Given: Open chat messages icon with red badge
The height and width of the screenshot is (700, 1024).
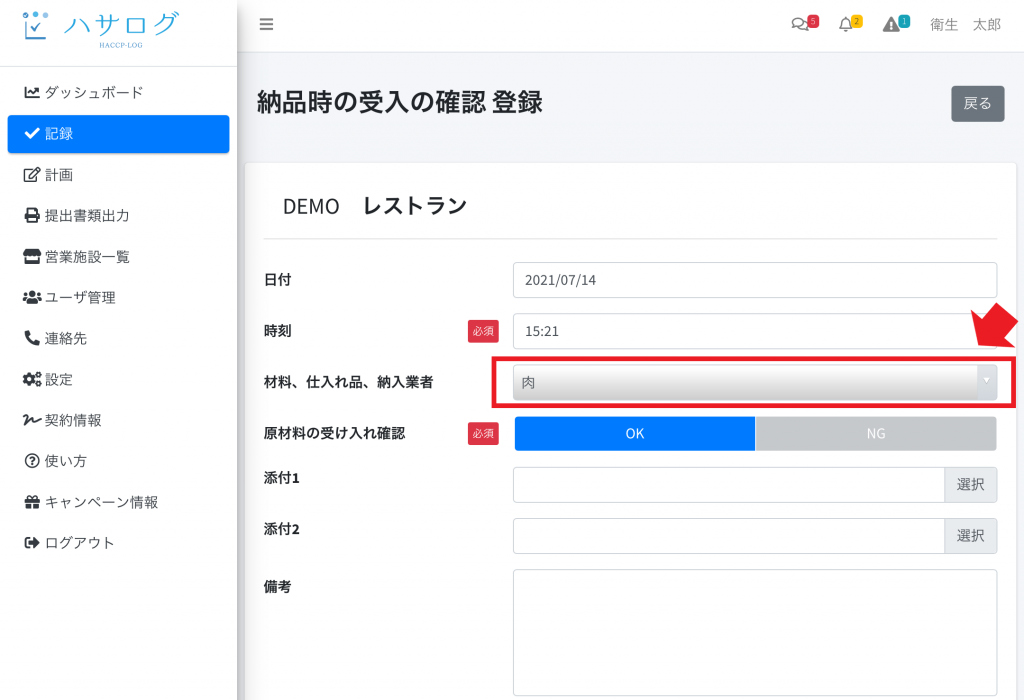Looking at the screenshot, I should coord(804,24).
